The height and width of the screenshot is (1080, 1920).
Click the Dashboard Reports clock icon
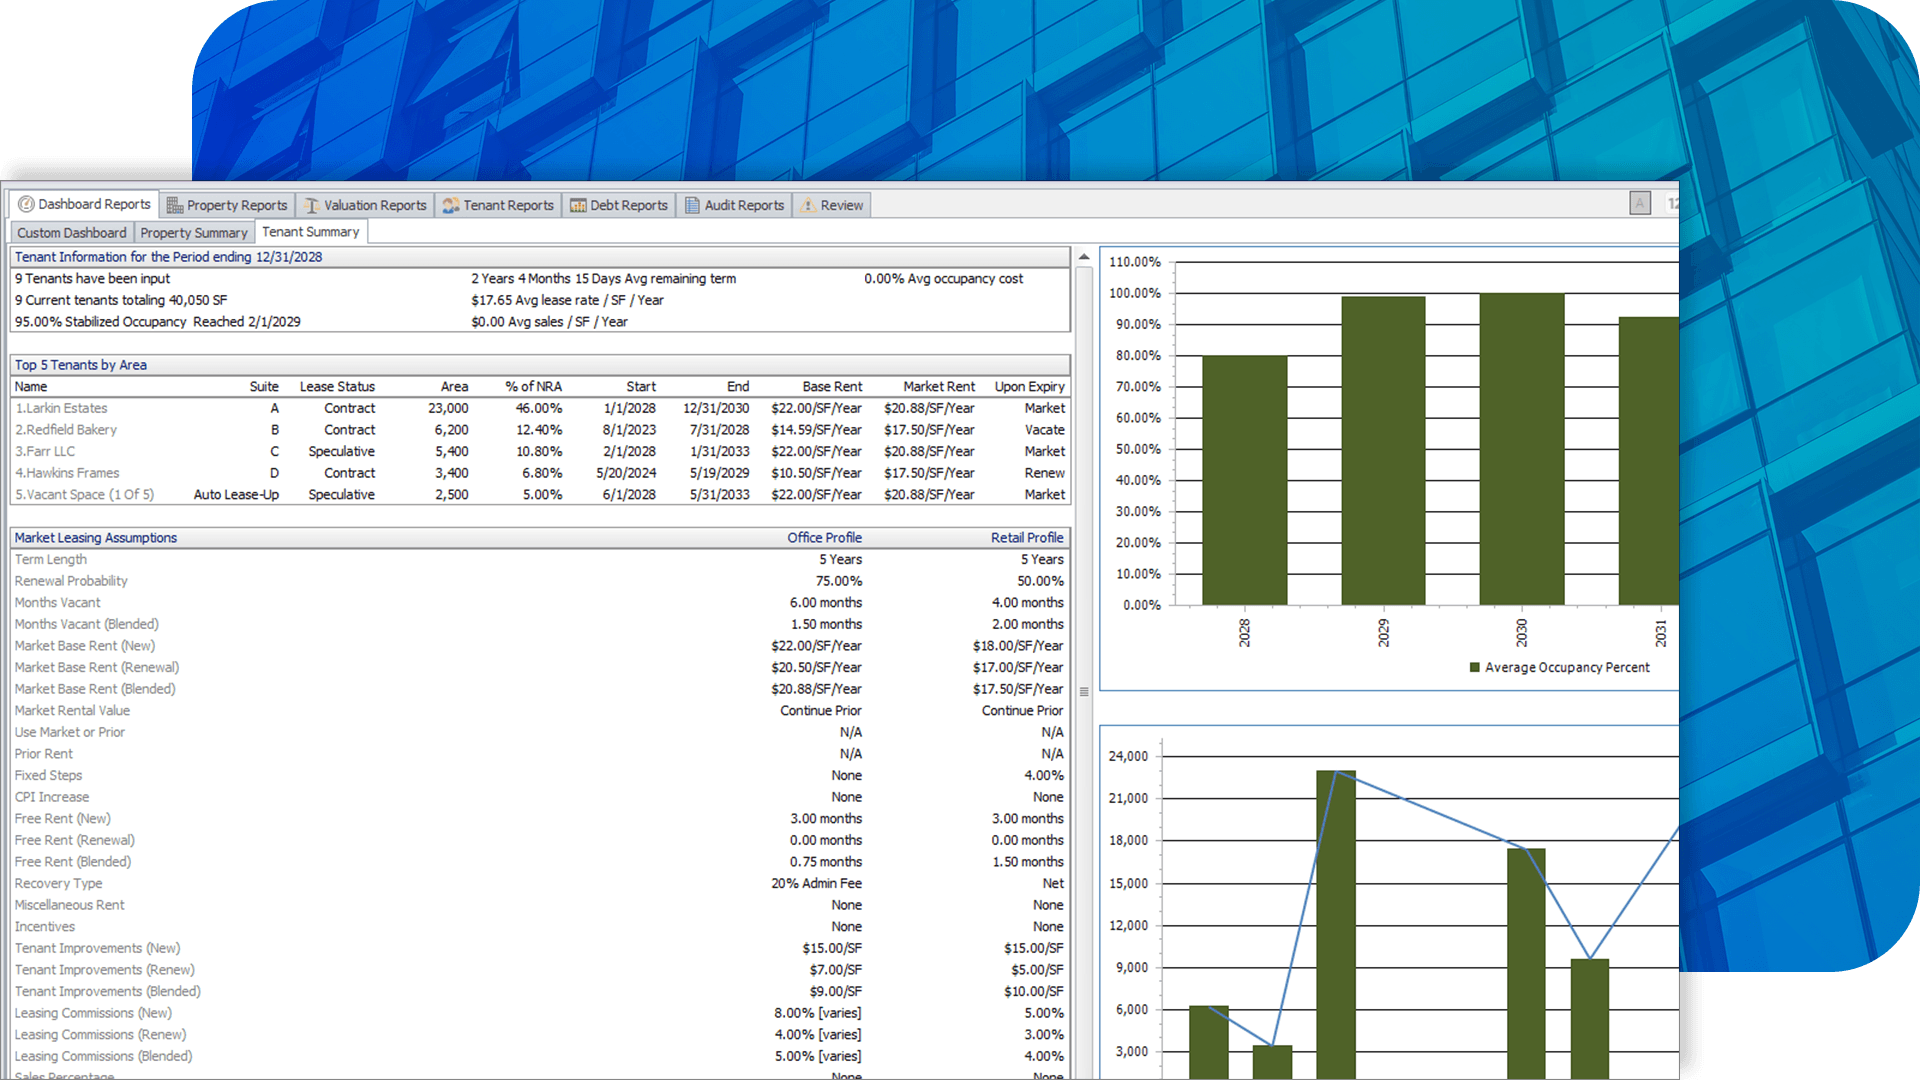[24, 204]
